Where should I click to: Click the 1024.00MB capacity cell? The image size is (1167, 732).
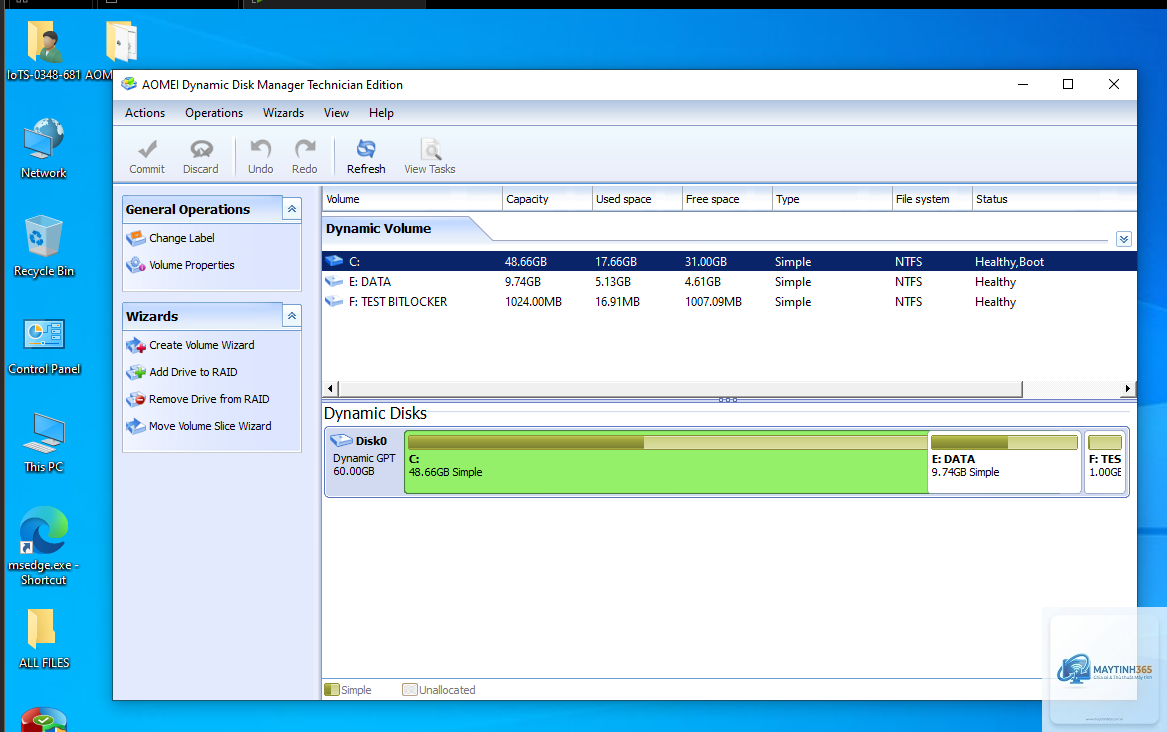coord(533,301)
